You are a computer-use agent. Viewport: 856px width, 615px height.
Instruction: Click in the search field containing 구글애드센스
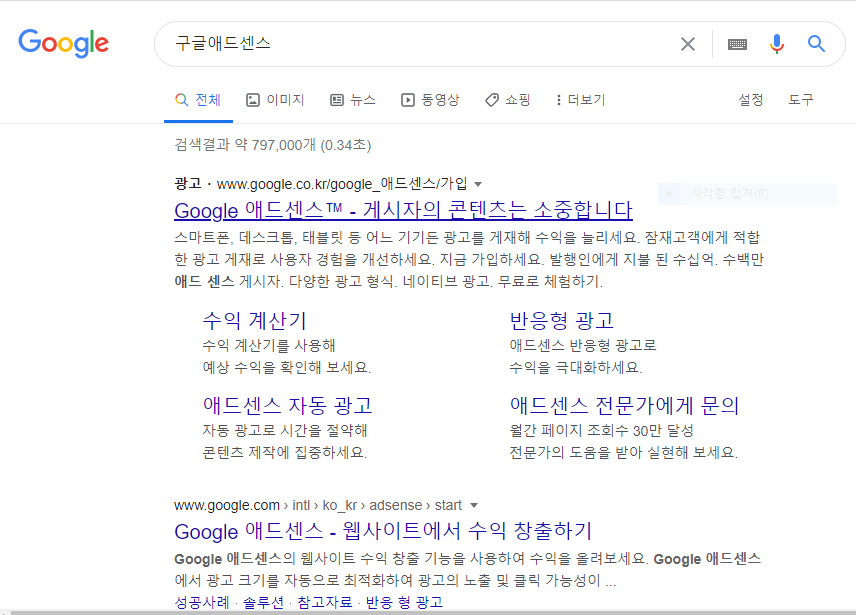420,44
